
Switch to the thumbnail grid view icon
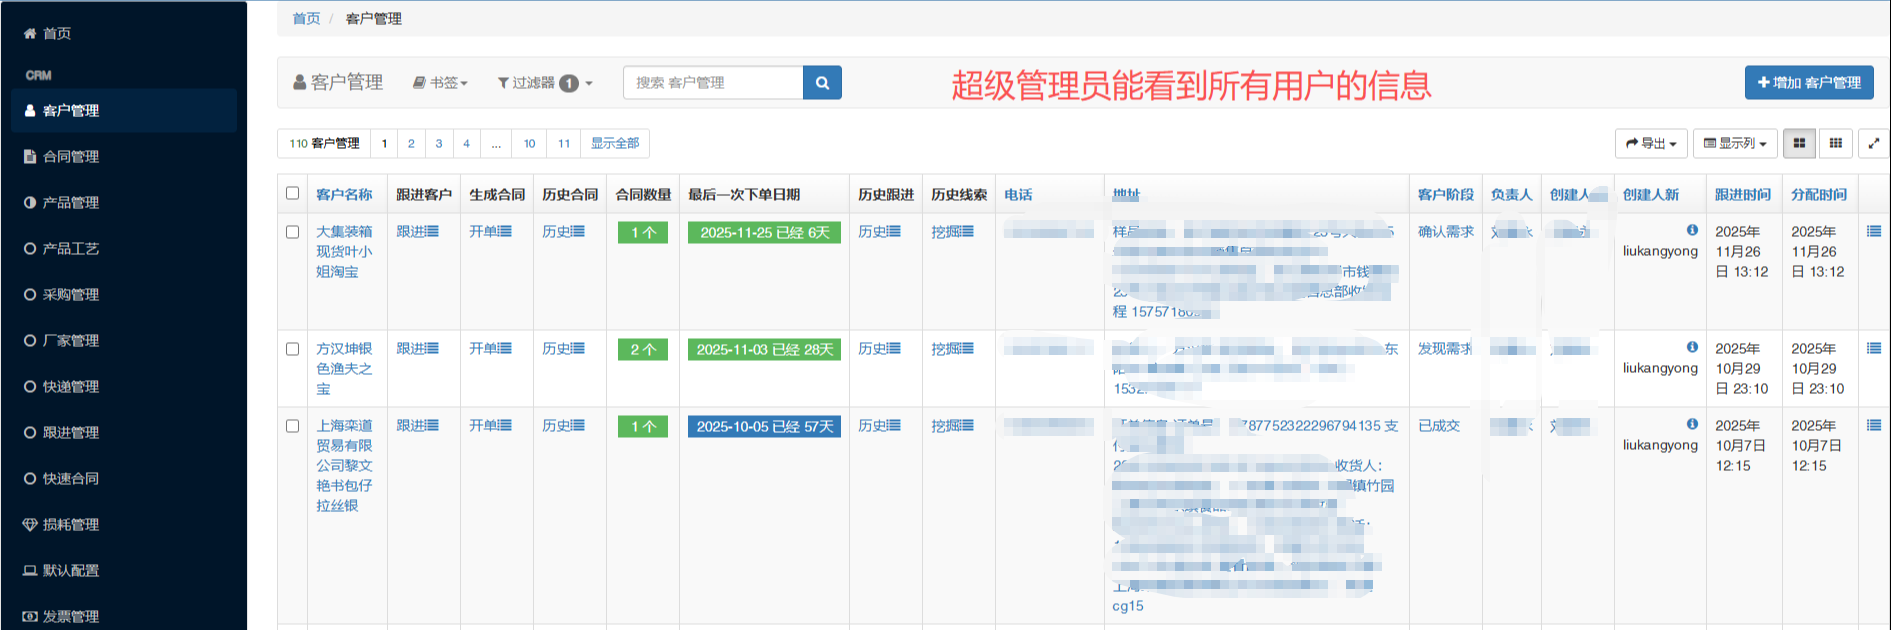click(x=1836, y=143)
